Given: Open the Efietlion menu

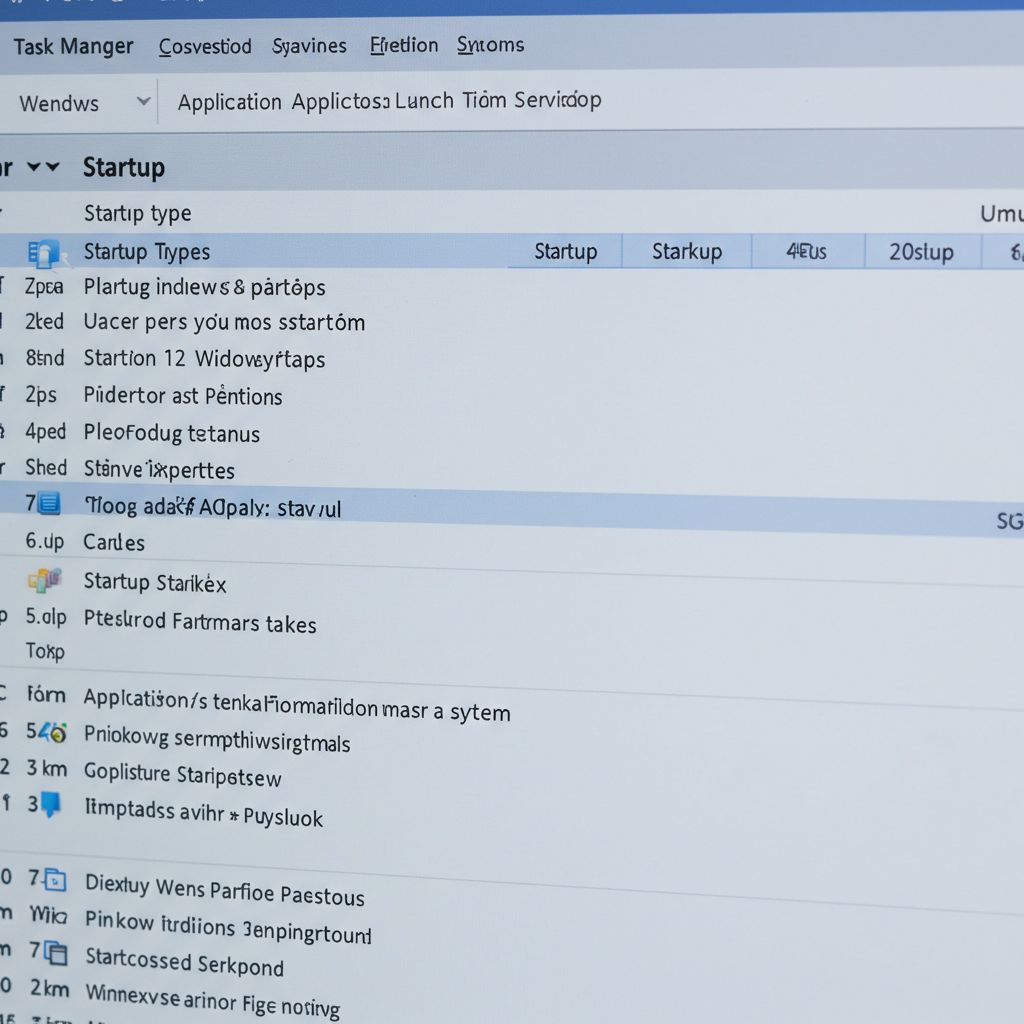Looking at the screenshot, I should point(404,45).
